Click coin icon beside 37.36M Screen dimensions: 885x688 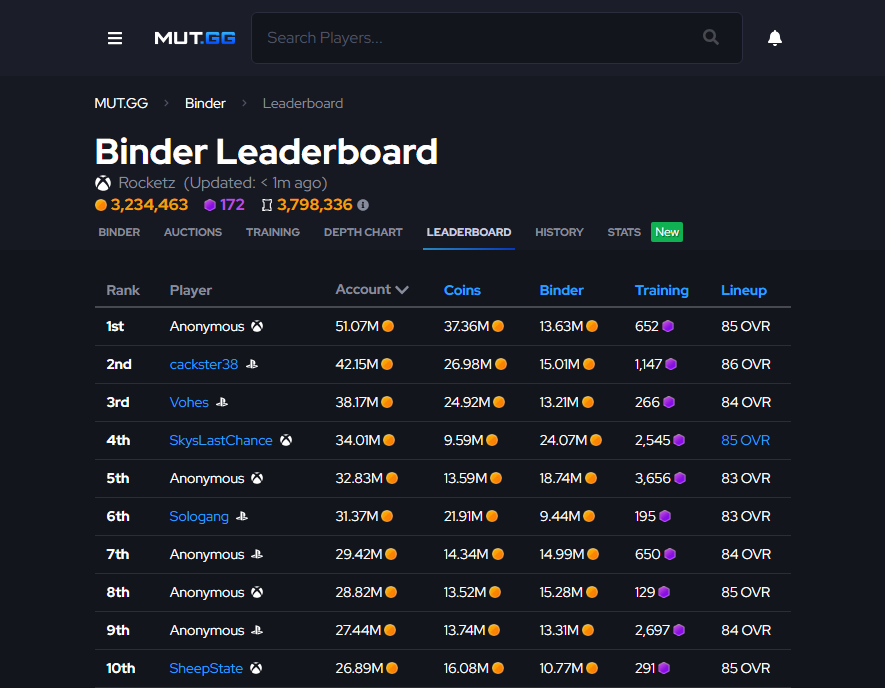pos(498,326)
